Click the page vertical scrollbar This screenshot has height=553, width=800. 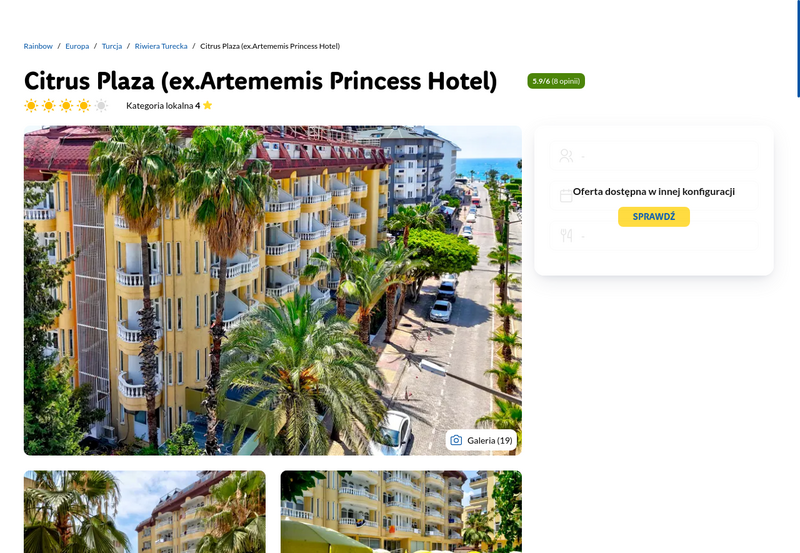coord(798,48)
